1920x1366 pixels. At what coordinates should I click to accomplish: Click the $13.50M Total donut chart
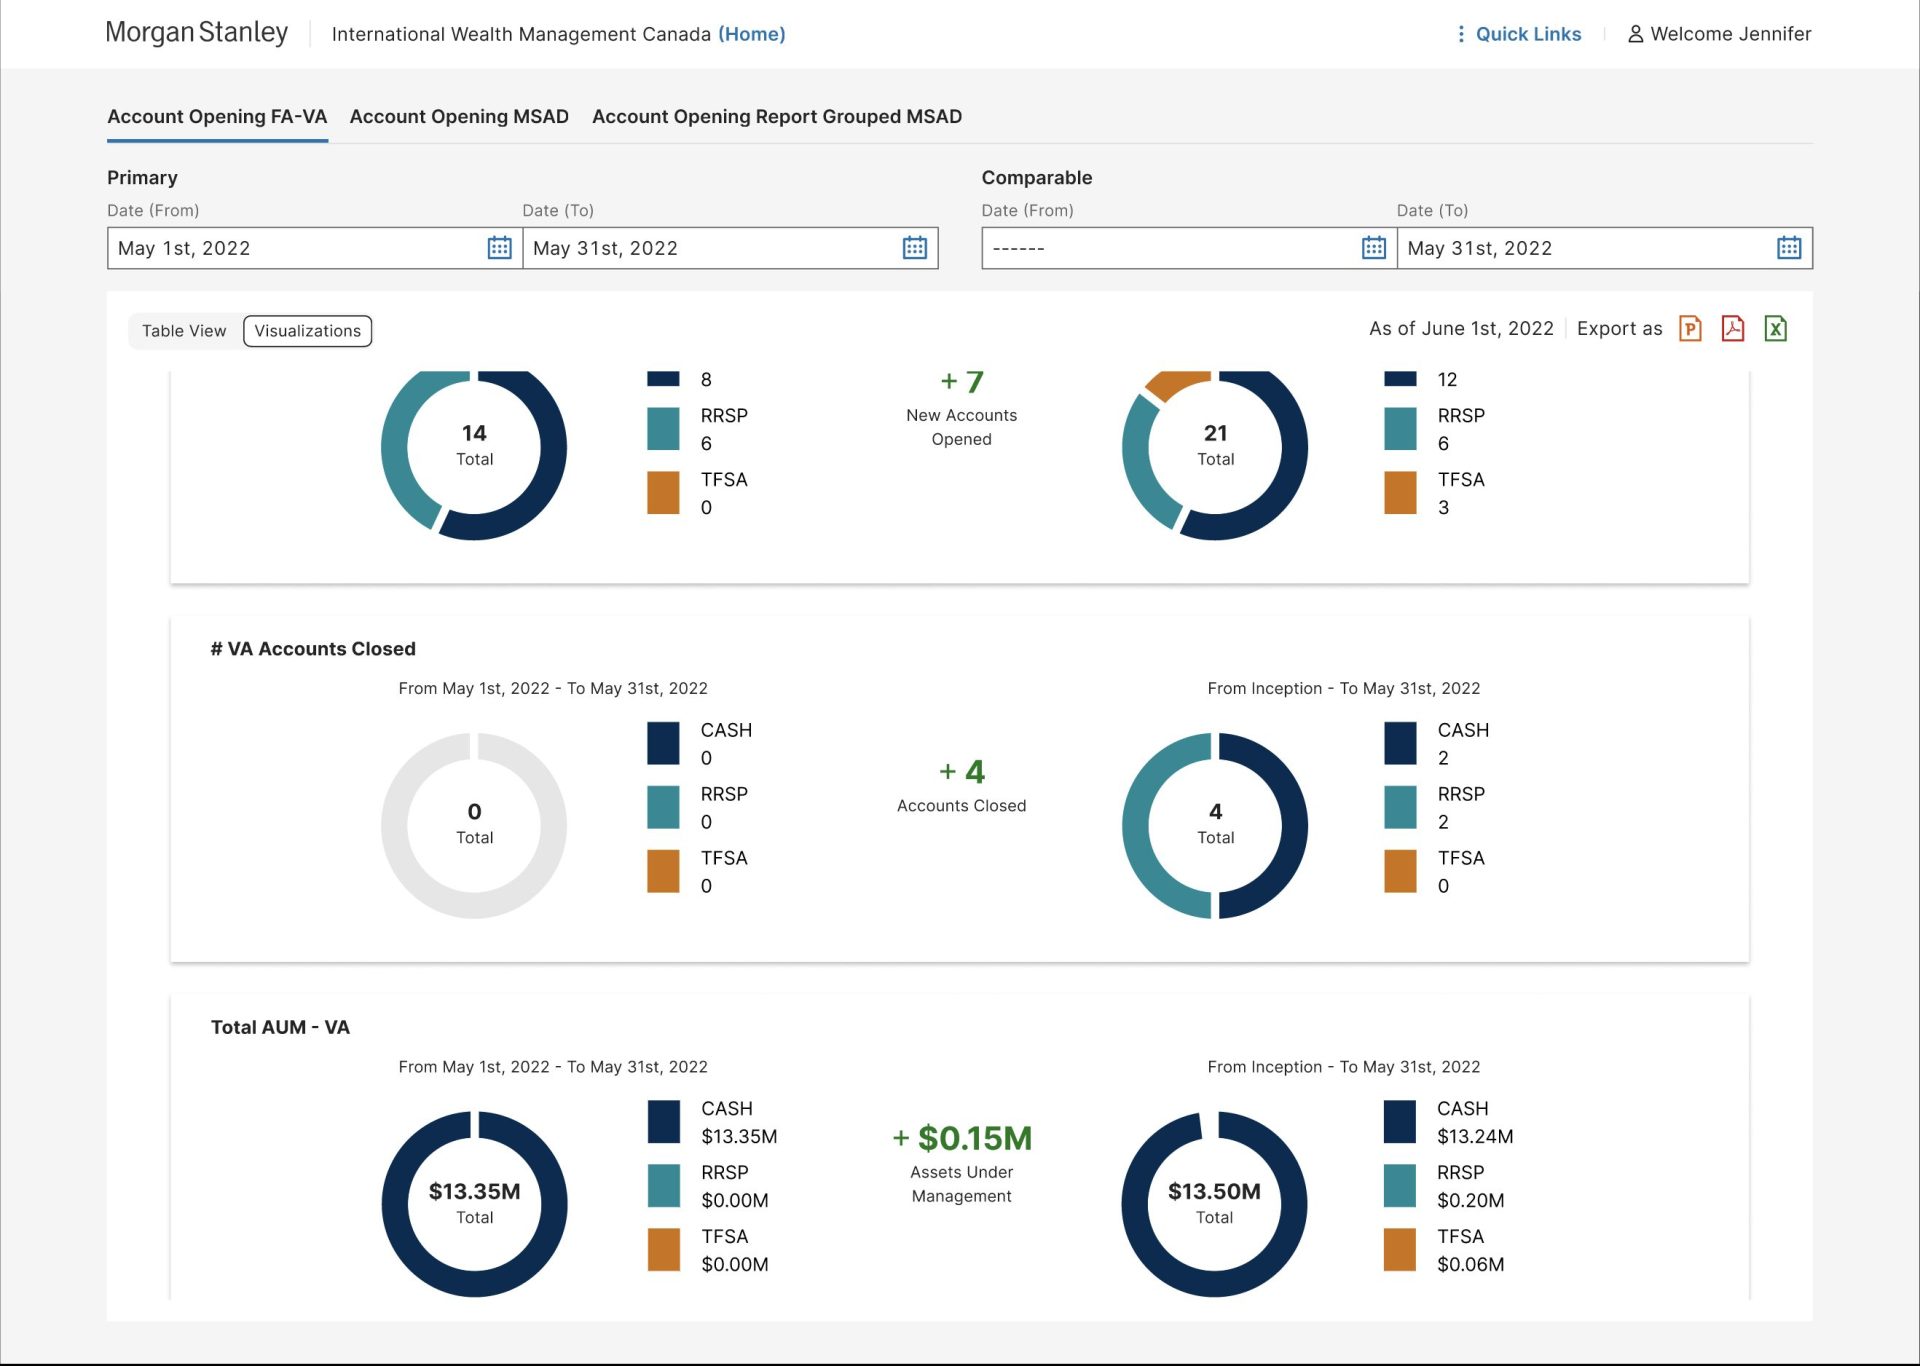pos(1214,1204)
